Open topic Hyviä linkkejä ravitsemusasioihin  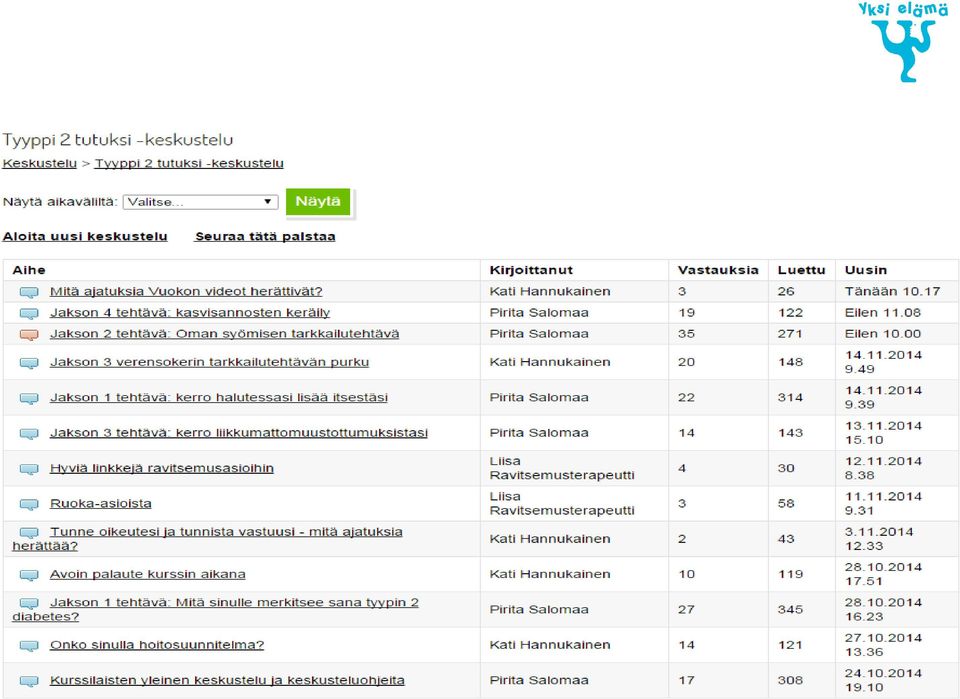(x=162, y=468)
